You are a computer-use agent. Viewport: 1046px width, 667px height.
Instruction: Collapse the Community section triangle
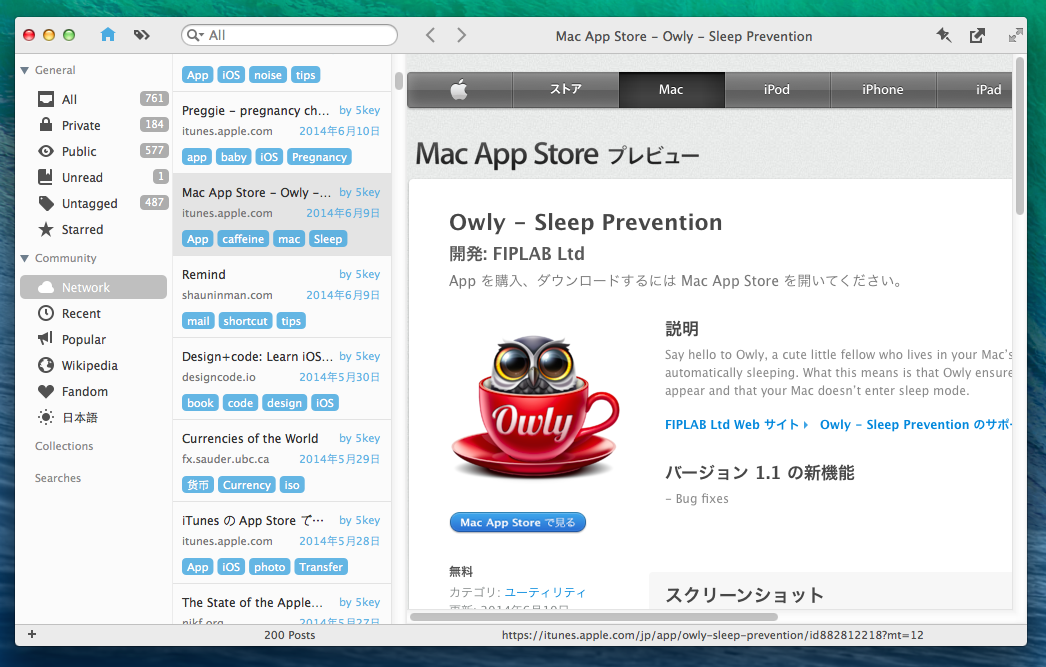25,258
